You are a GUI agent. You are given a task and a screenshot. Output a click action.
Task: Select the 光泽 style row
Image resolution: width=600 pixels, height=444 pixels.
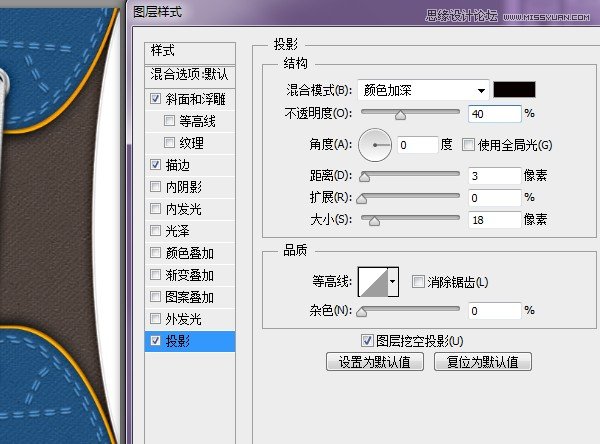click(x=190, y=231)
